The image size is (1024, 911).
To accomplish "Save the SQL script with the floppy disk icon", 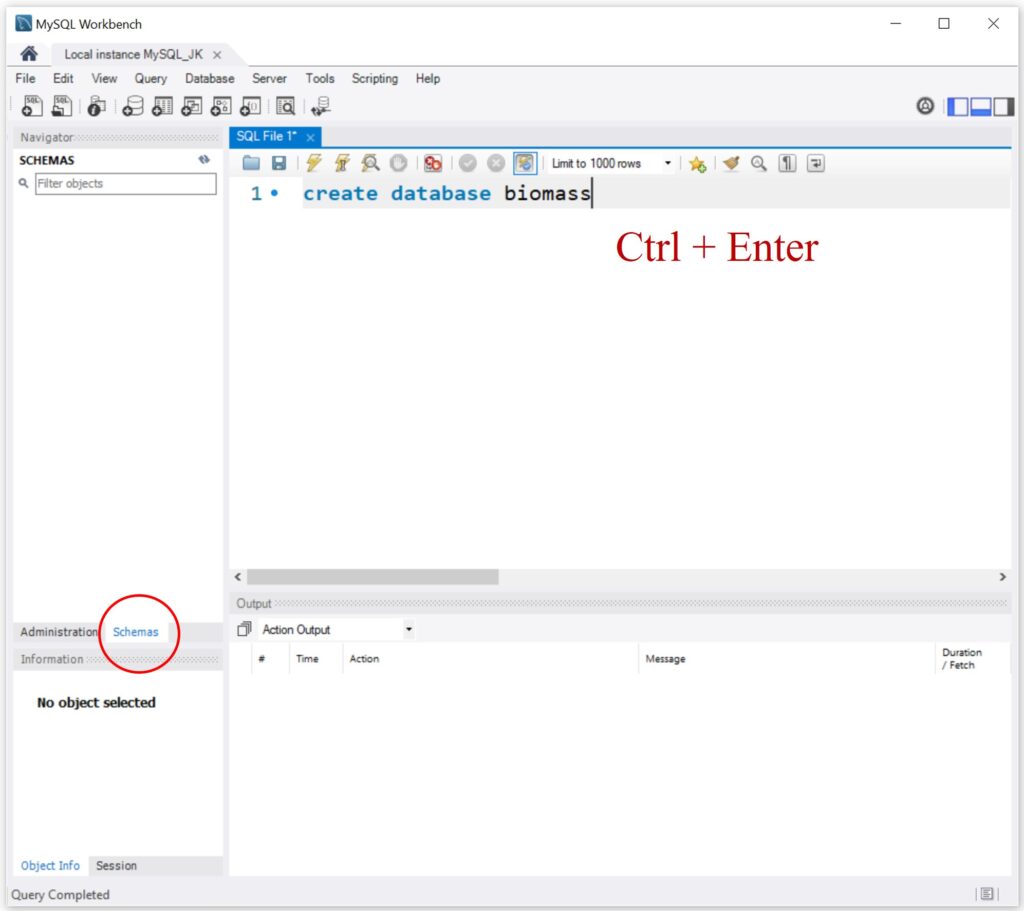I will pyautogui.click(x=279, y=163).
